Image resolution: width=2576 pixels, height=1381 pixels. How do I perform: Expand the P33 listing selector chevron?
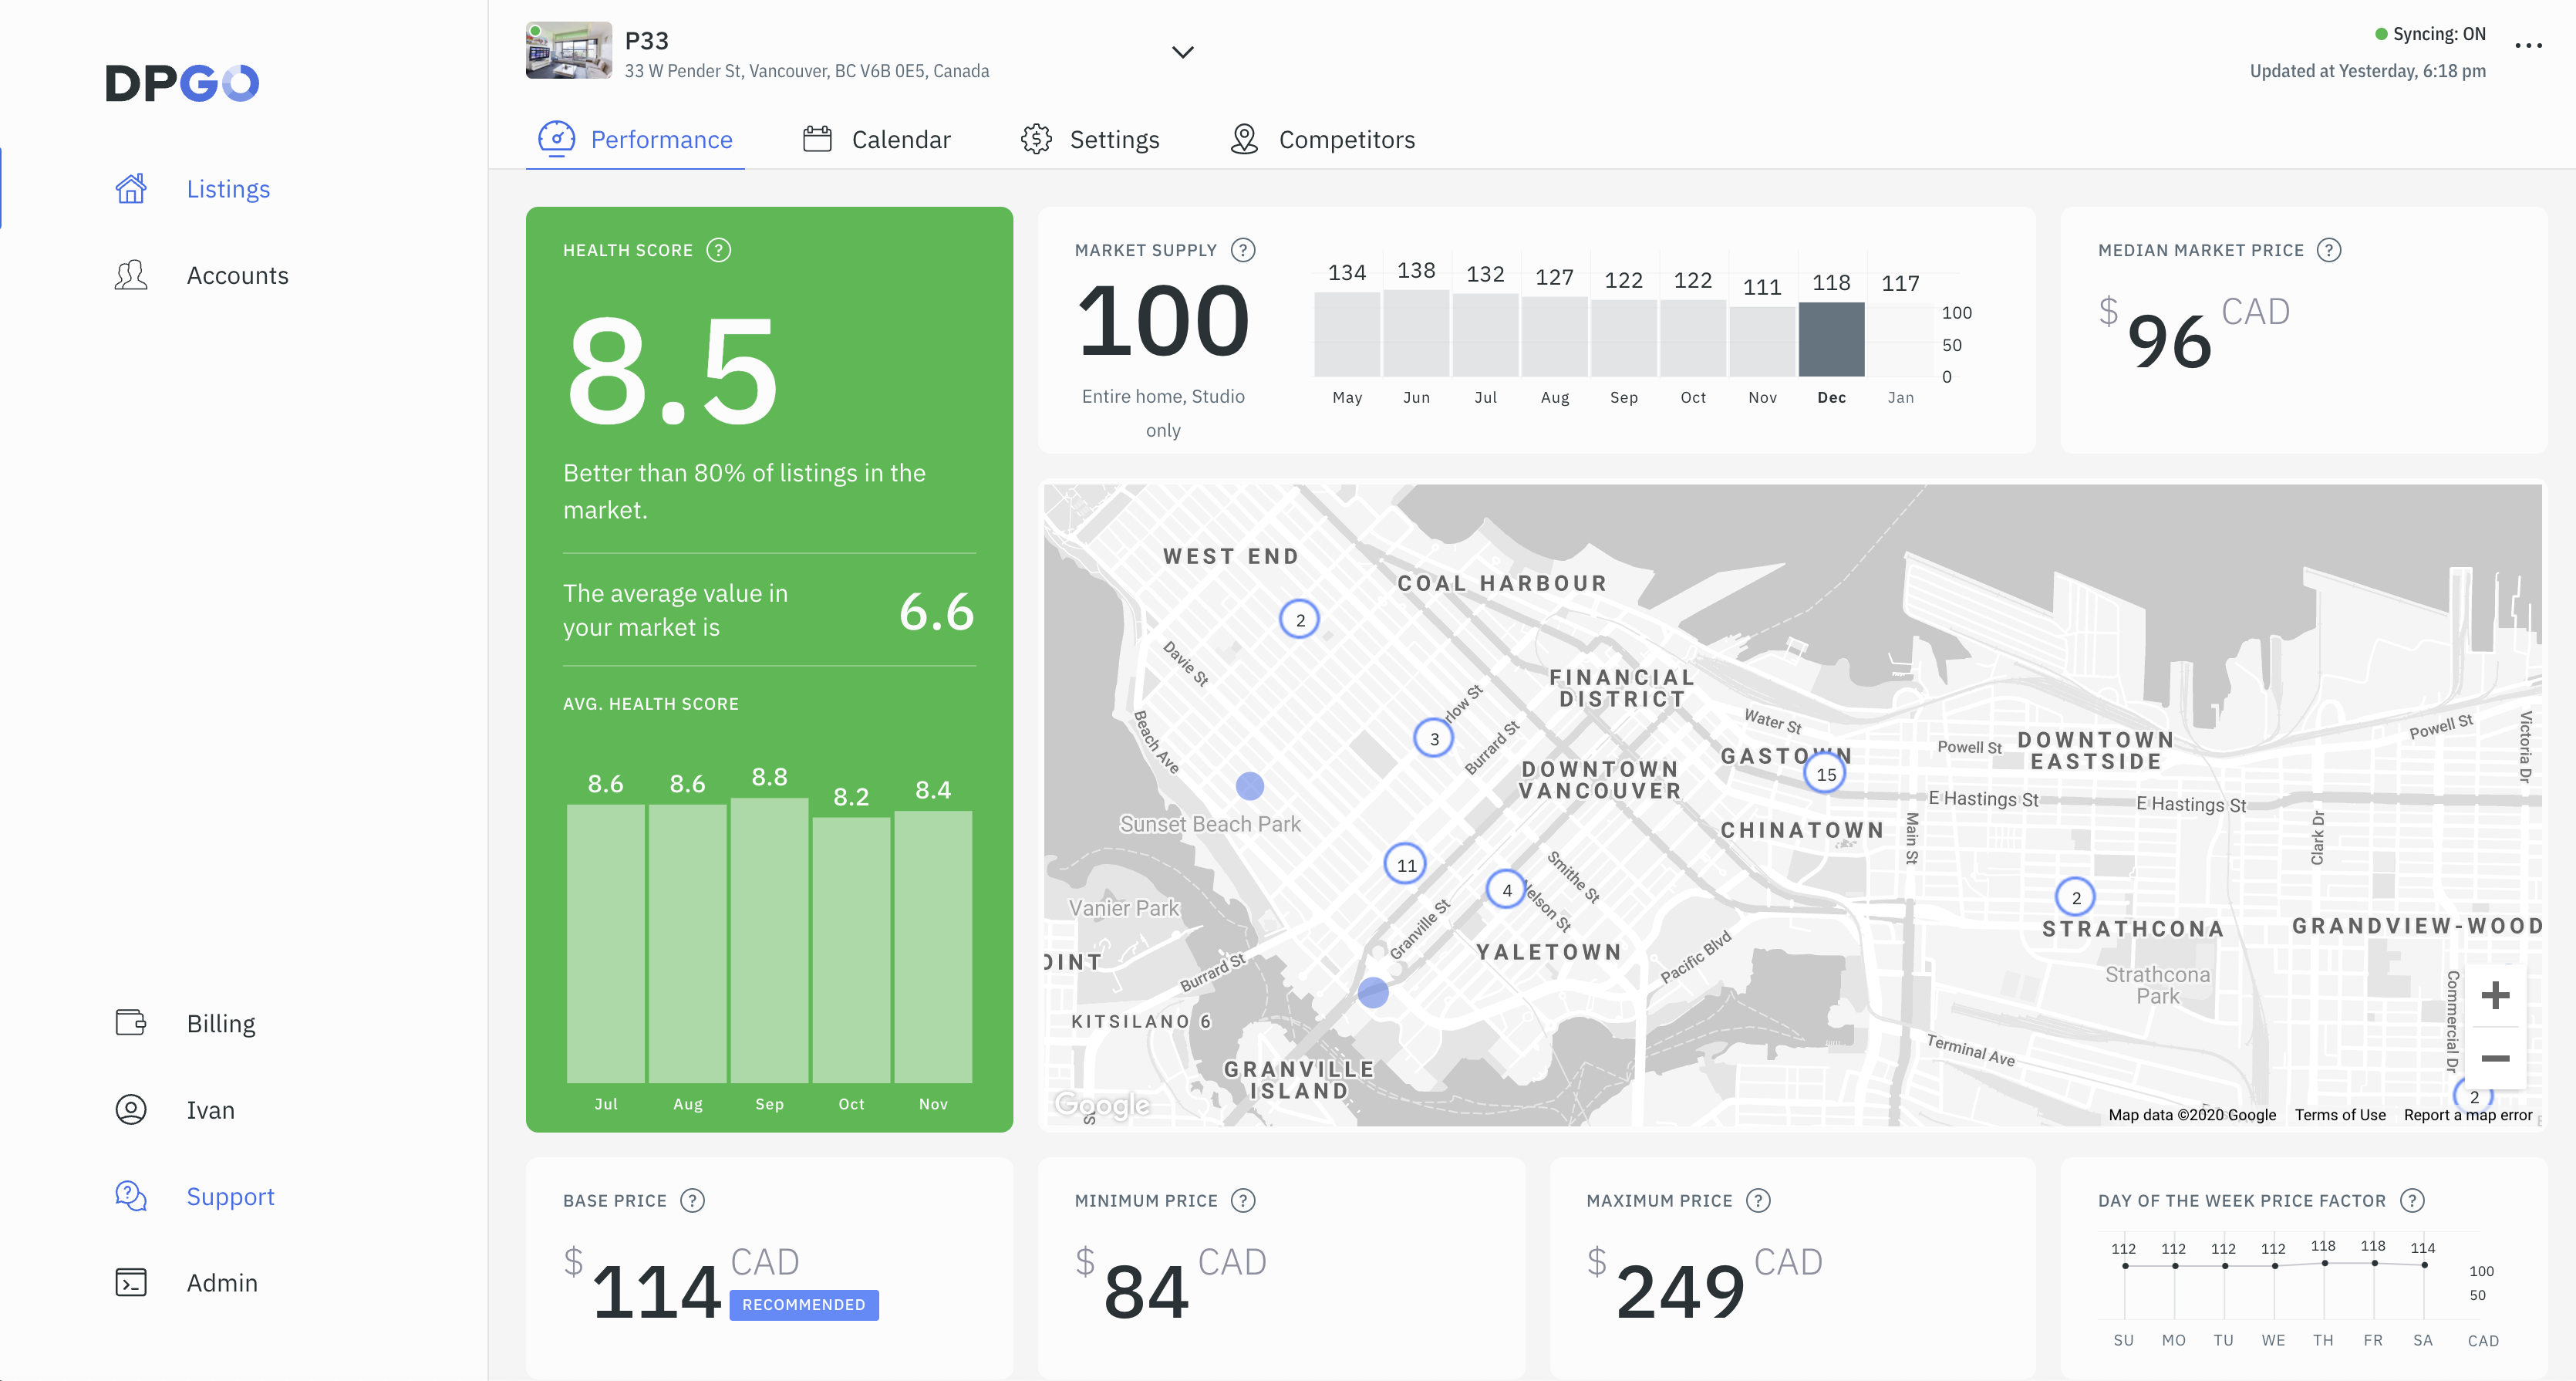1182,52
